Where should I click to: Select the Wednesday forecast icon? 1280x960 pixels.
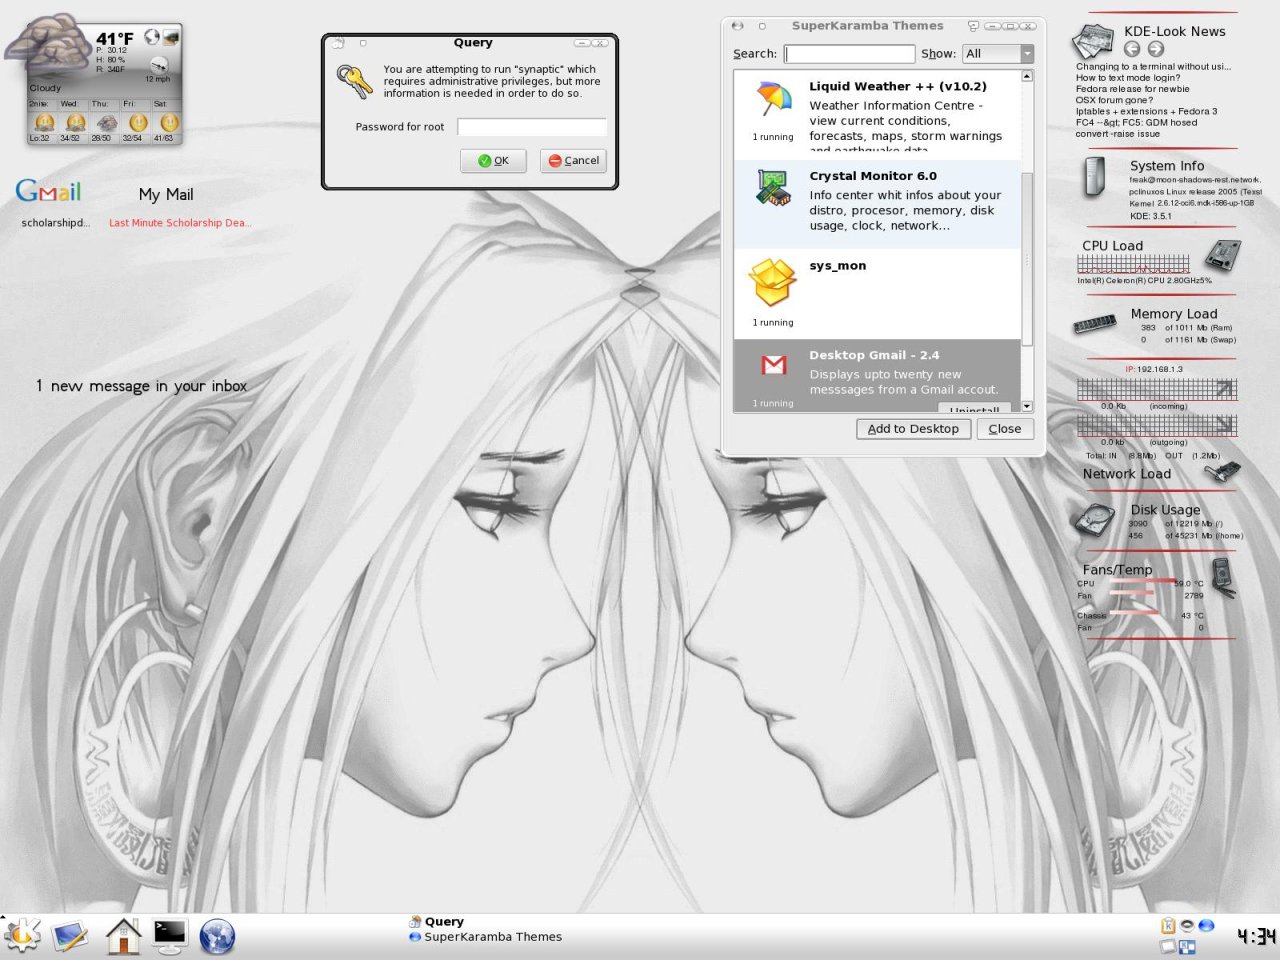(75, 123)
